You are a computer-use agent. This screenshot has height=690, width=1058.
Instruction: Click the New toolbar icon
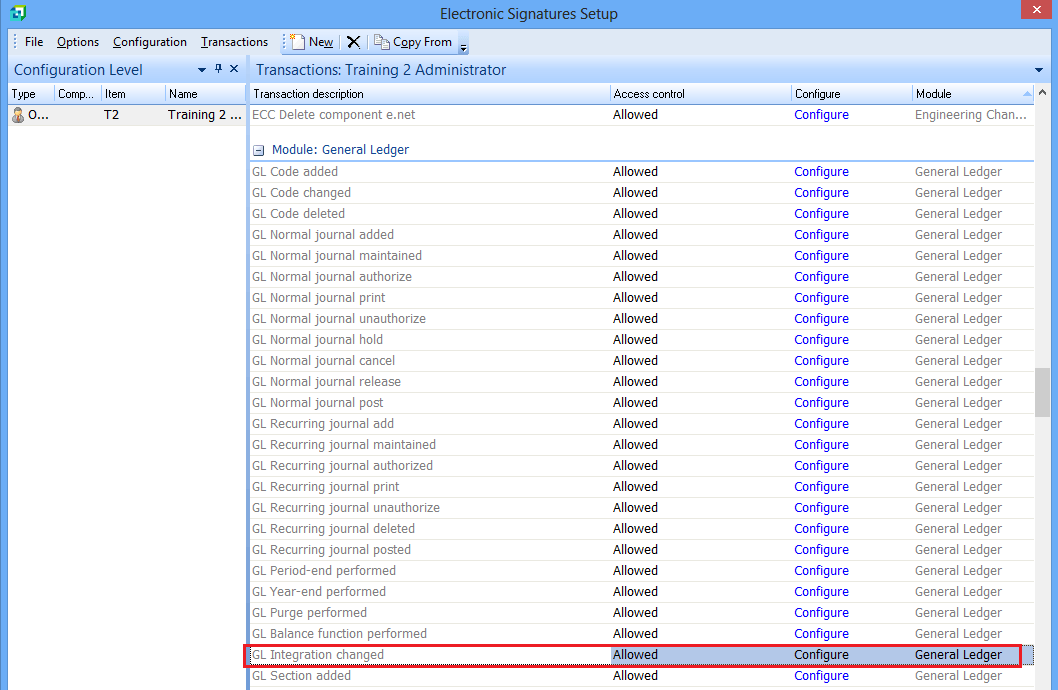coord(311,42)
